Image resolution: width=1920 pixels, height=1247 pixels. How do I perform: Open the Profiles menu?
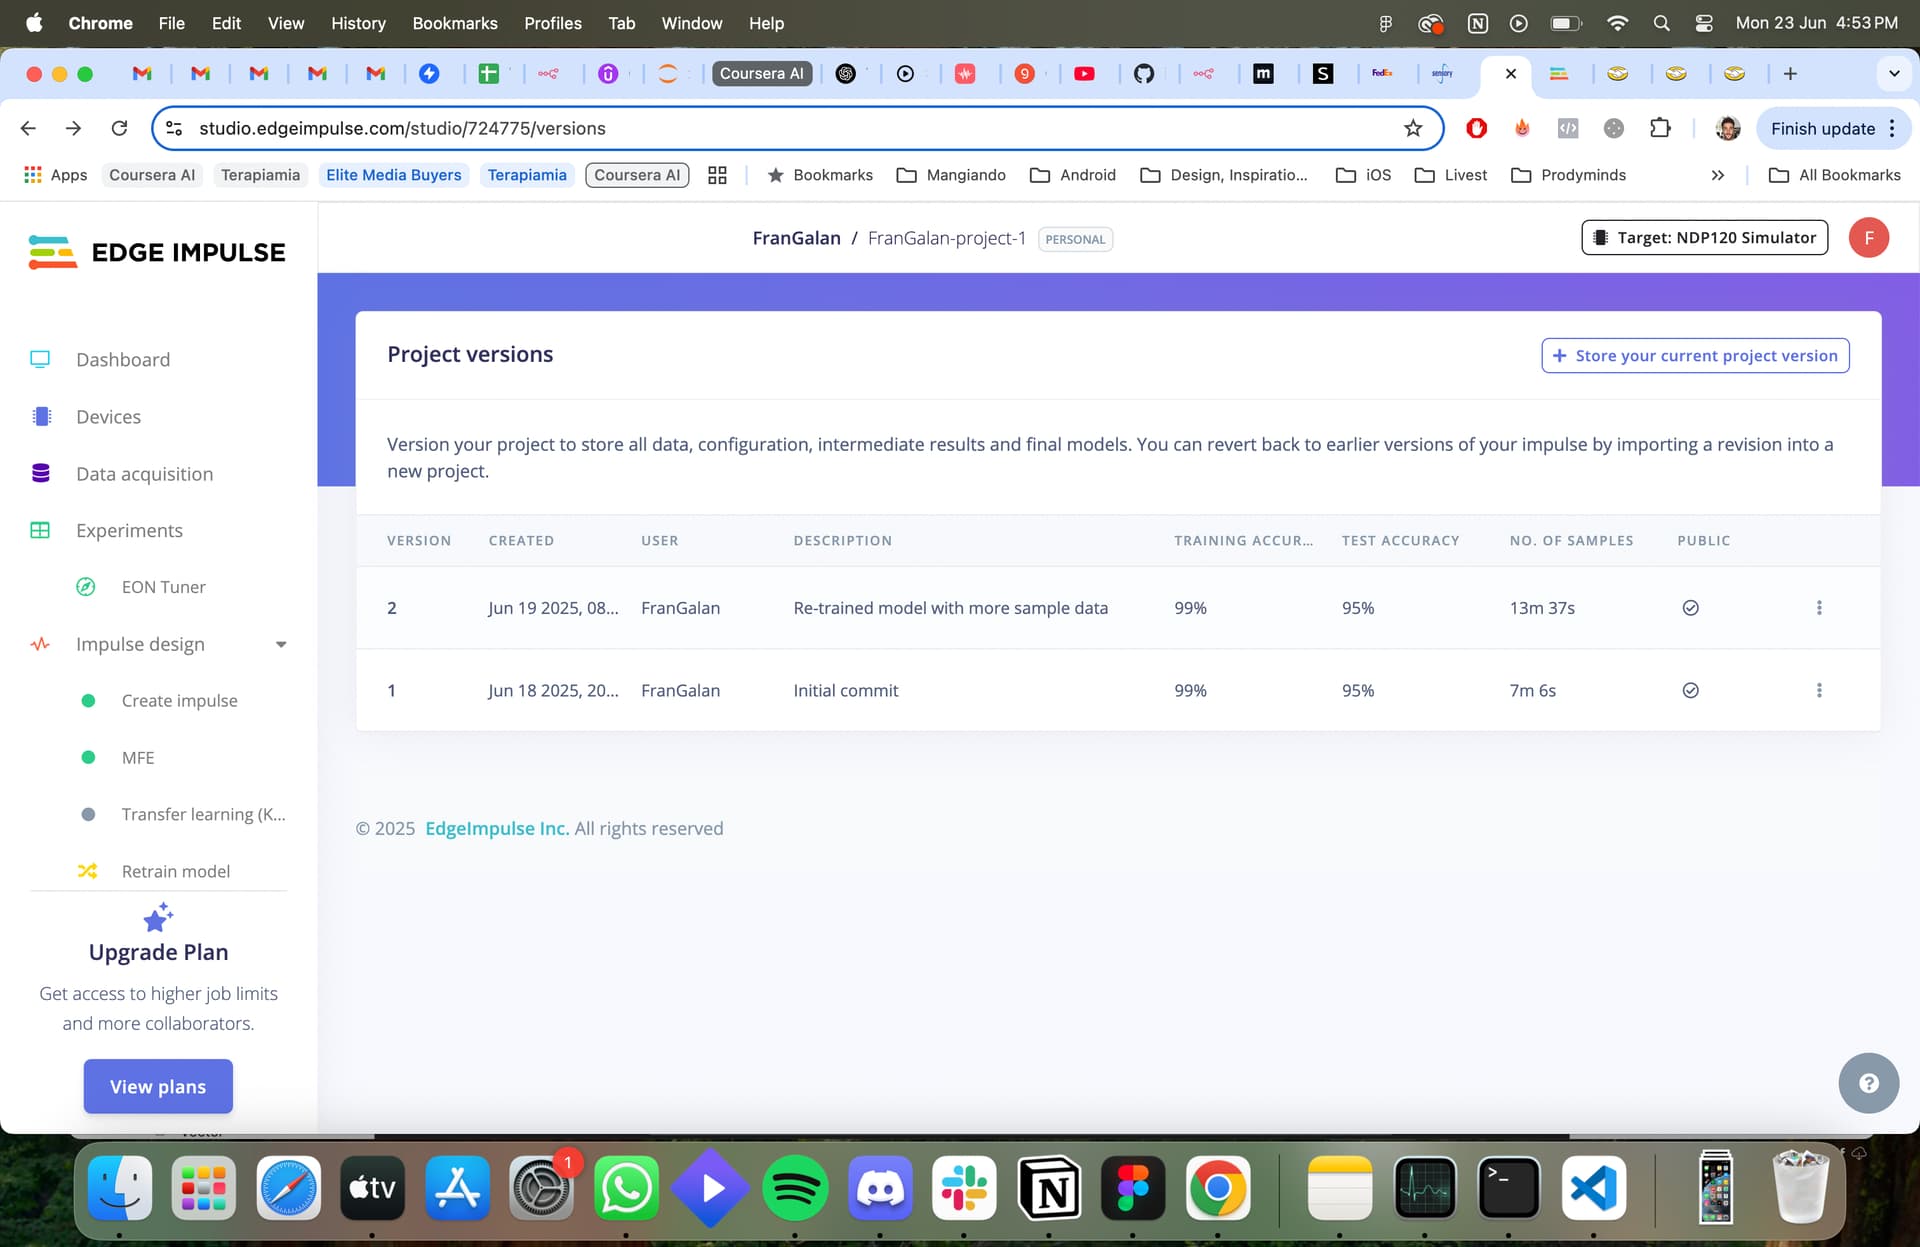552,23
